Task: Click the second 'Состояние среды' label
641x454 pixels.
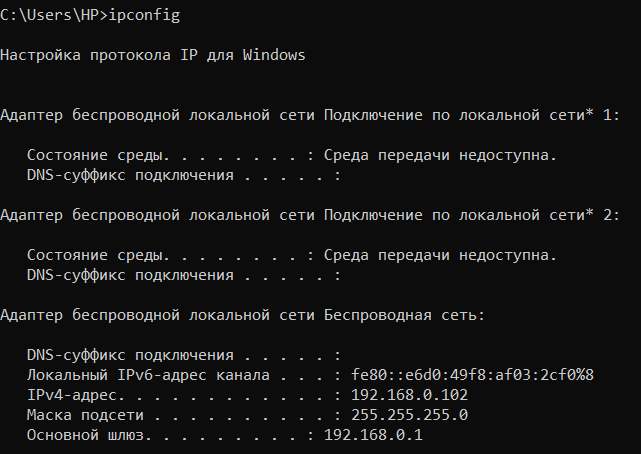Action: 94,255
